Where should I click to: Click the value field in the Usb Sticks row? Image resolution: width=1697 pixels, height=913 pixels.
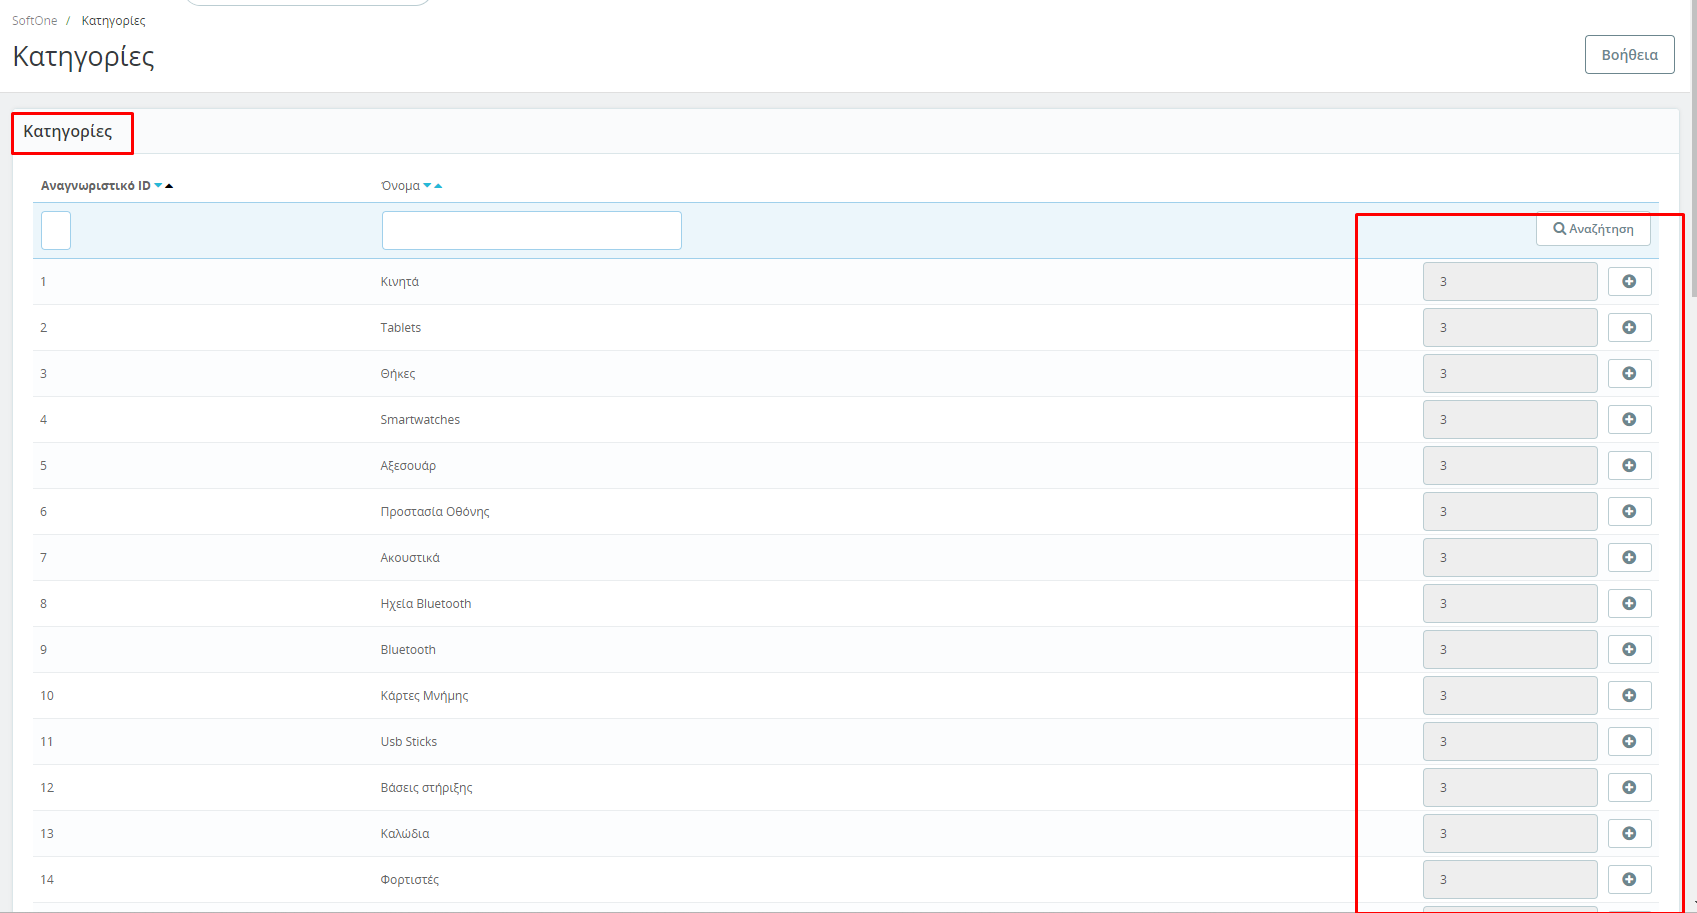click(1510, 742)
